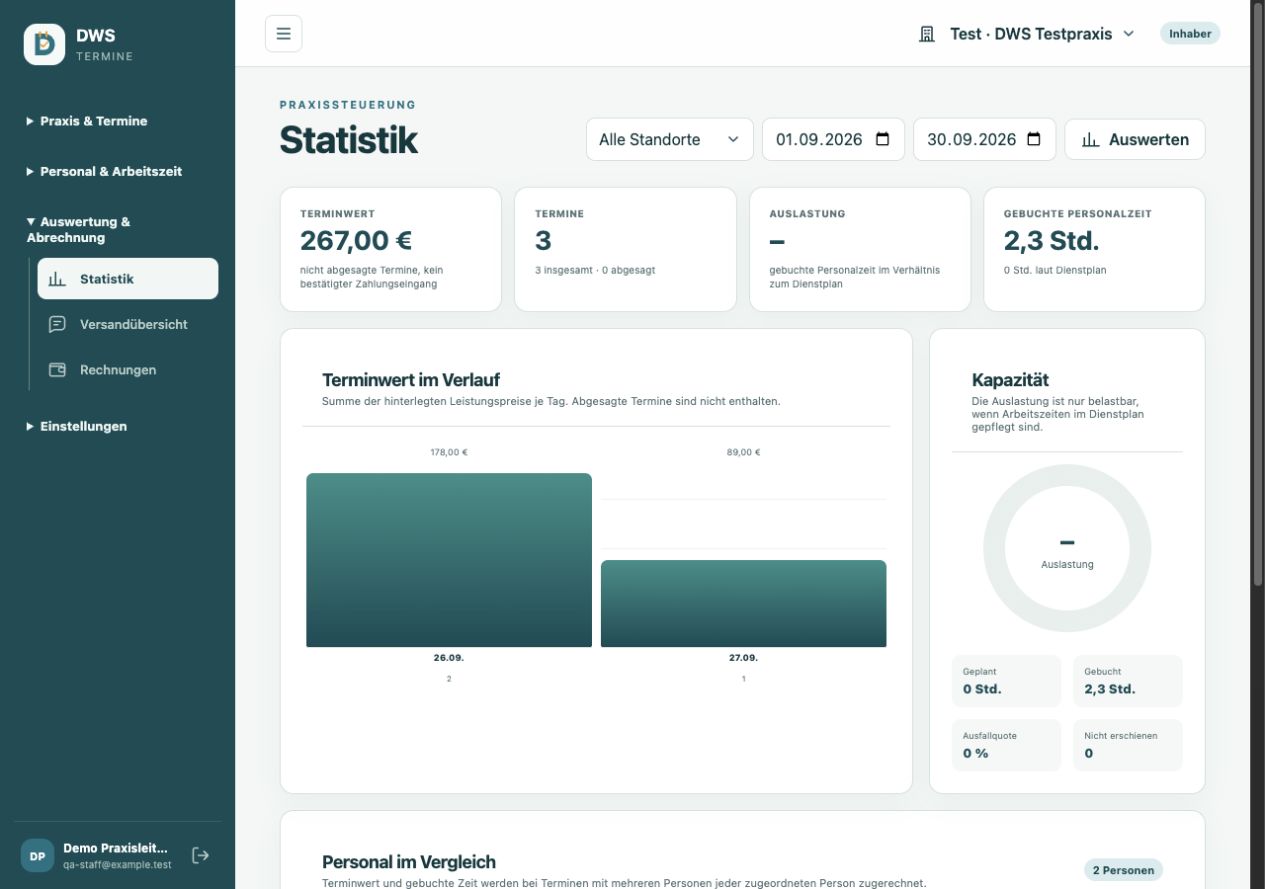Click the Inhaber role badge

(x=1190, y=34)
